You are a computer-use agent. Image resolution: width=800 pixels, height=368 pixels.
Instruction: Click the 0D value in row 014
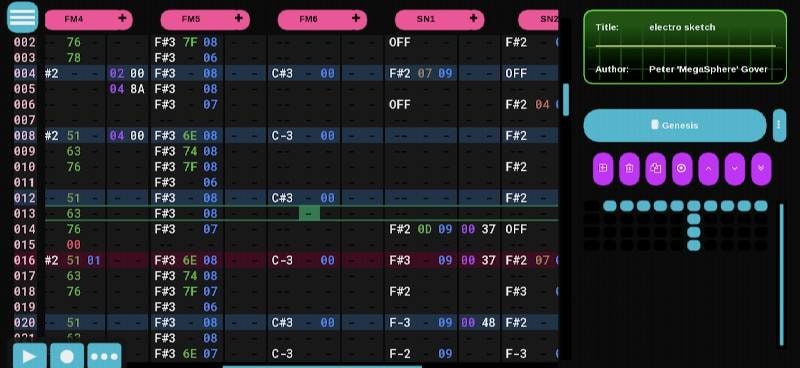[424, 229]
